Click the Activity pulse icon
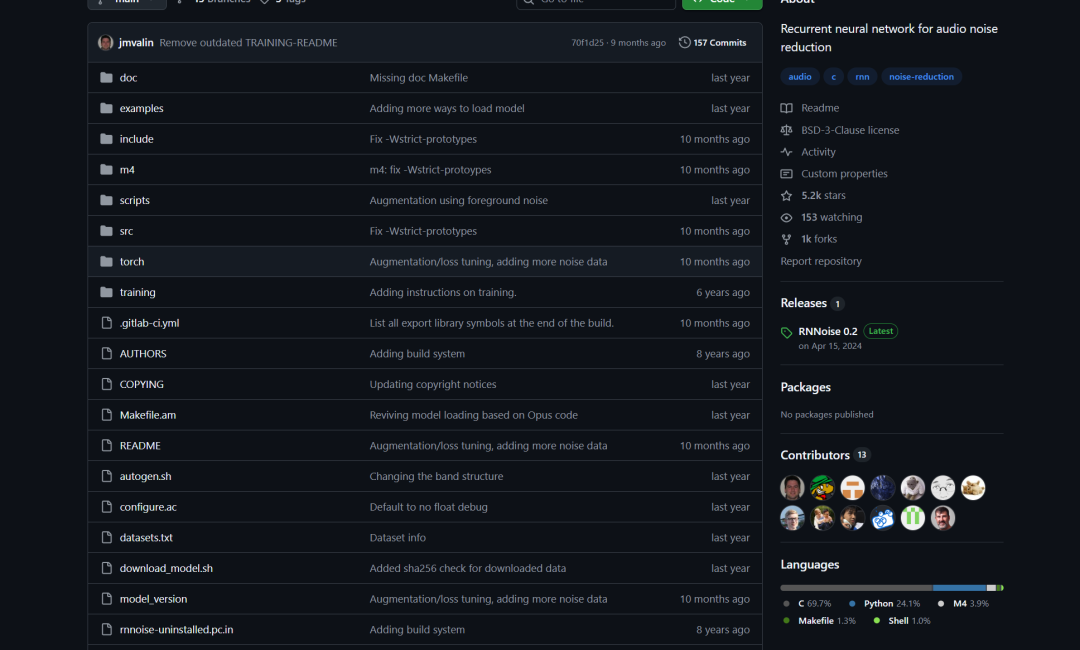 pos(787,152)
